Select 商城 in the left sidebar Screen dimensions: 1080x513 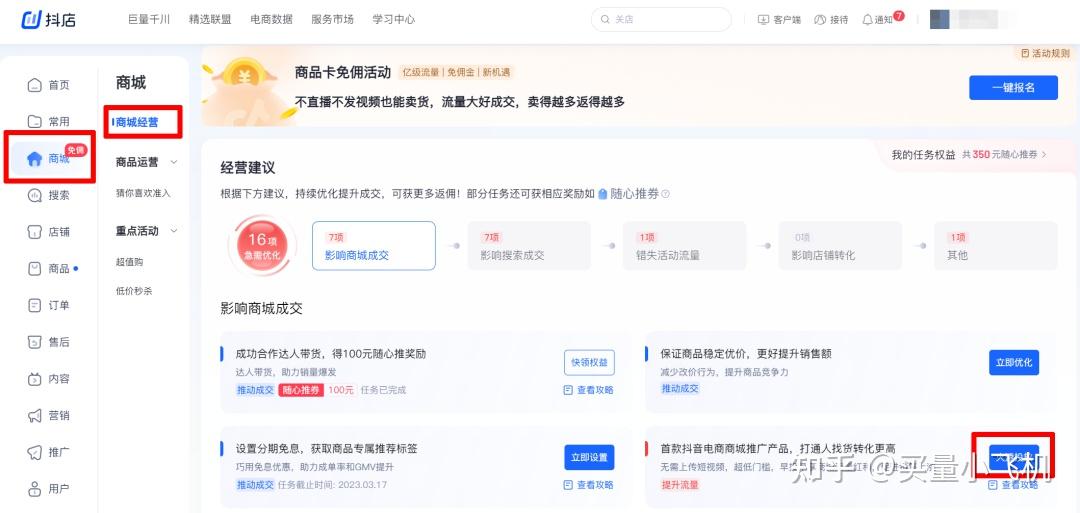[48, 158]
